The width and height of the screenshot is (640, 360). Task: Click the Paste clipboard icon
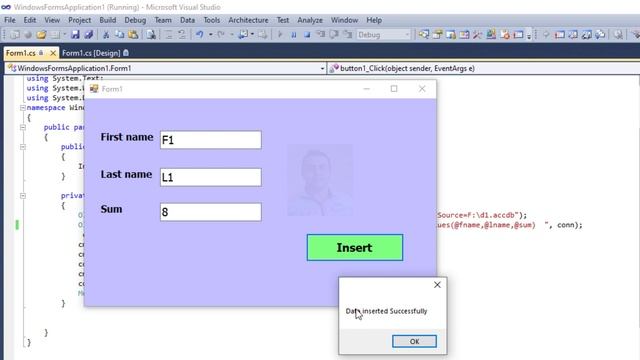[133, 35]
